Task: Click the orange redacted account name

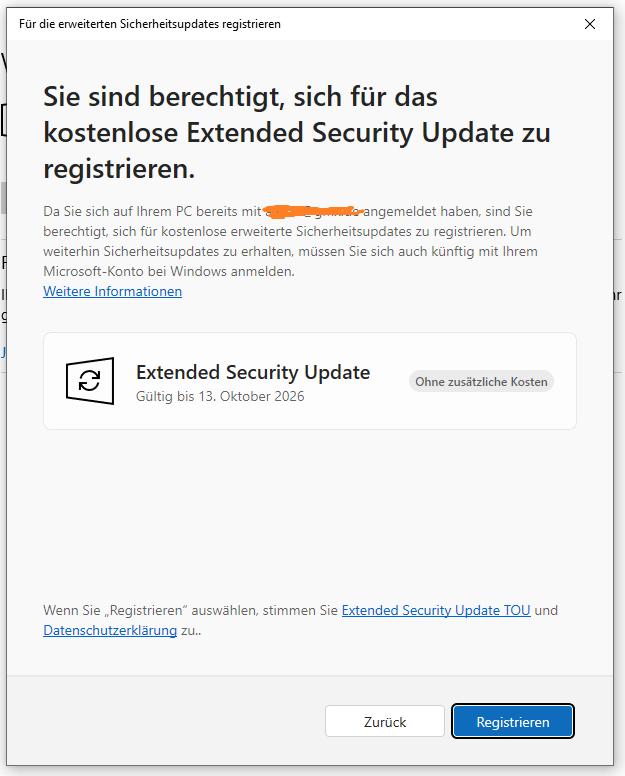Action: [x=313, y=211]
